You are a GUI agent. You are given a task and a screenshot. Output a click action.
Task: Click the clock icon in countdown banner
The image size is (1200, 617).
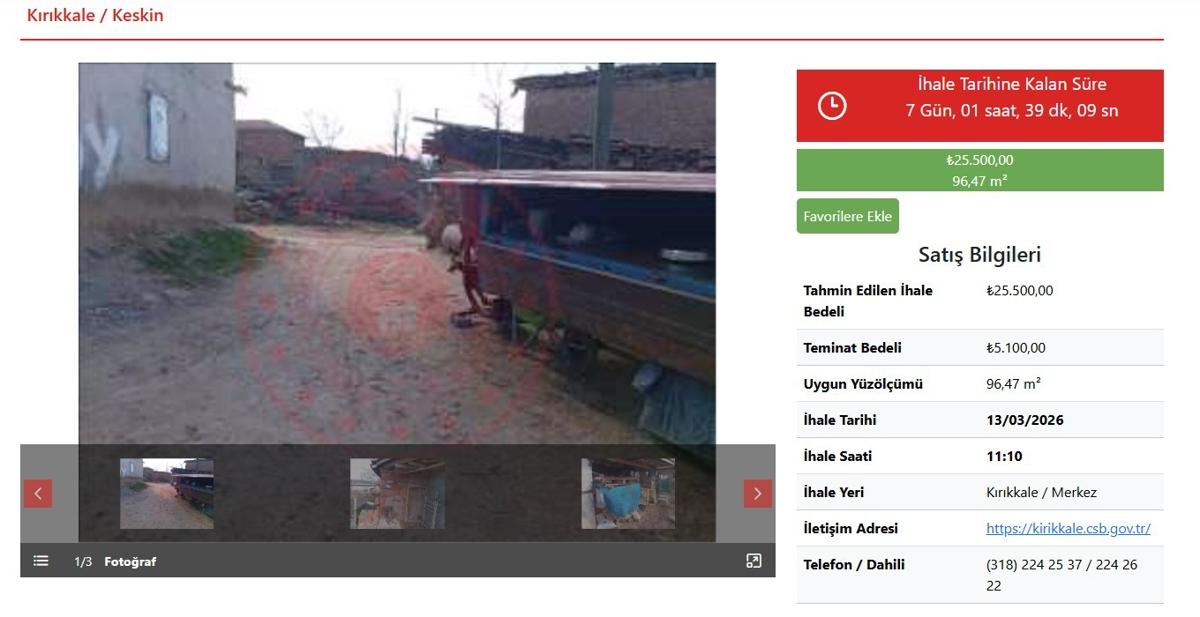coord(832,105)
